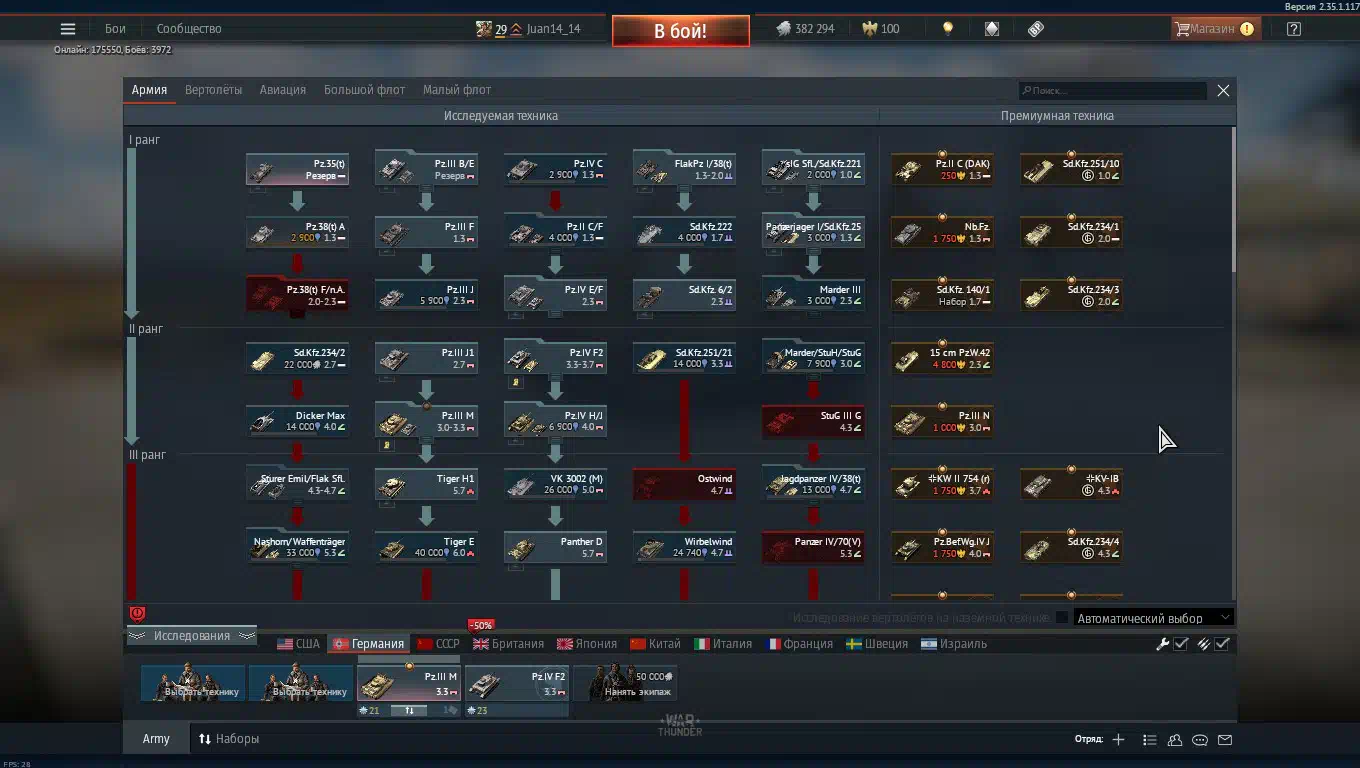Expand Nashorn/Waffenträger vehicle group
Viewport: 1360px width, 768px height.
coord(297,546)
